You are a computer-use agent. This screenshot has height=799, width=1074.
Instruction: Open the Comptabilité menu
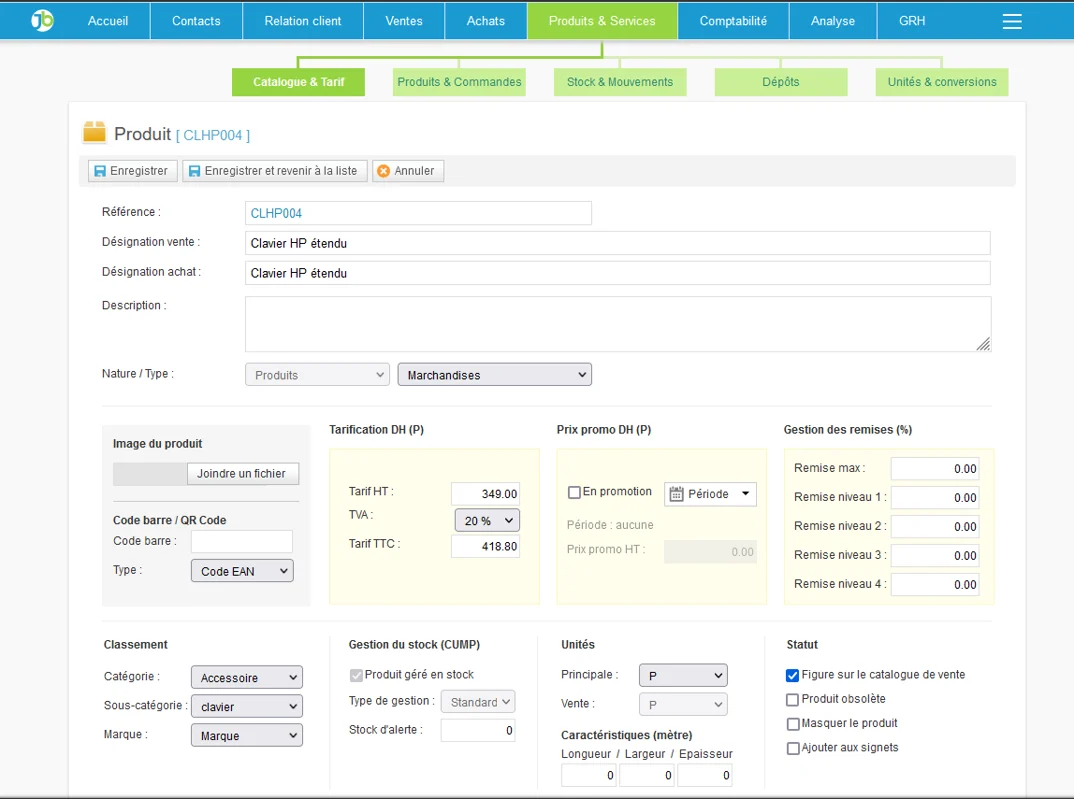pyautogui.click(x=733, y=21)
